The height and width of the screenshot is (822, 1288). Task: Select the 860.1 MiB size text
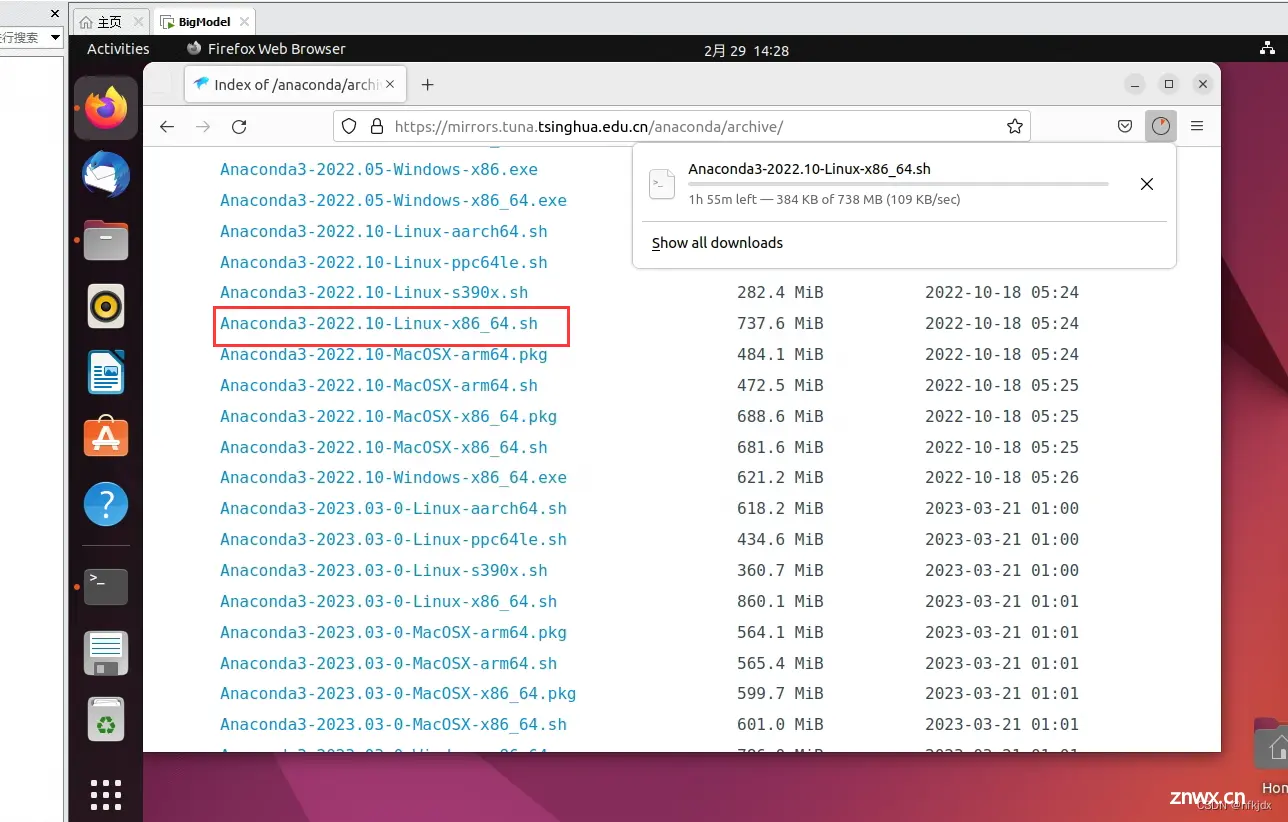pyautogui.click(x=780, y=602)
